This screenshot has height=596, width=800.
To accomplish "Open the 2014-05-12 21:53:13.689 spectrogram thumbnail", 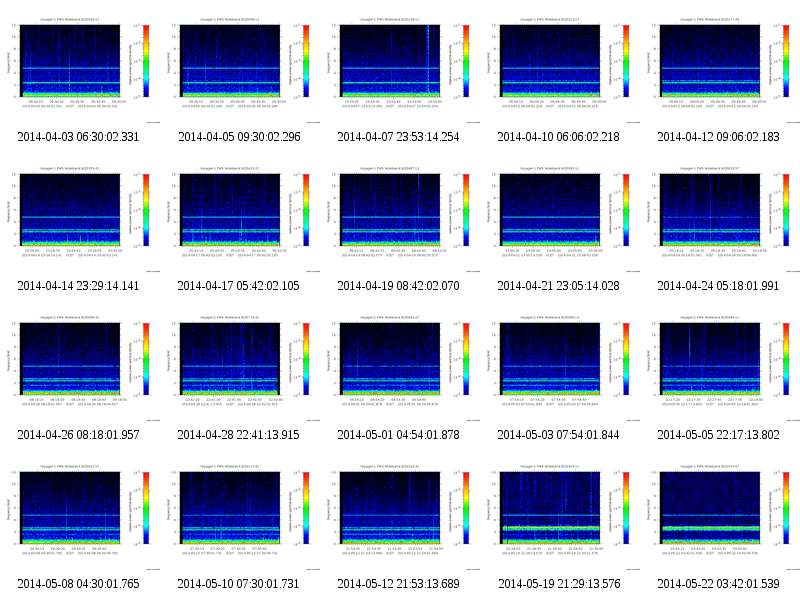I will click(x=400, y=513).
